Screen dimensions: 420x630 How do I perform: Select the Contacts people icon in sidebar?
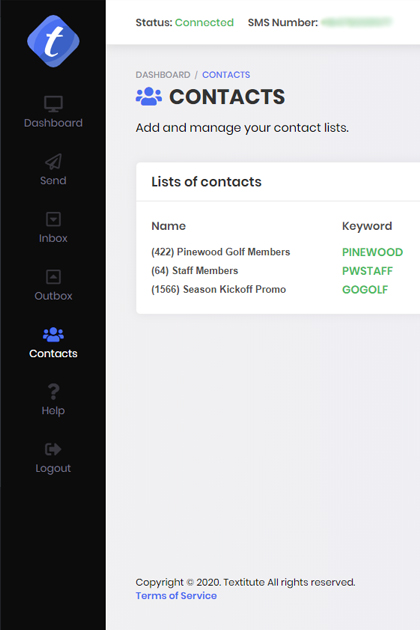pyautogui.click(x=53, y=334)
